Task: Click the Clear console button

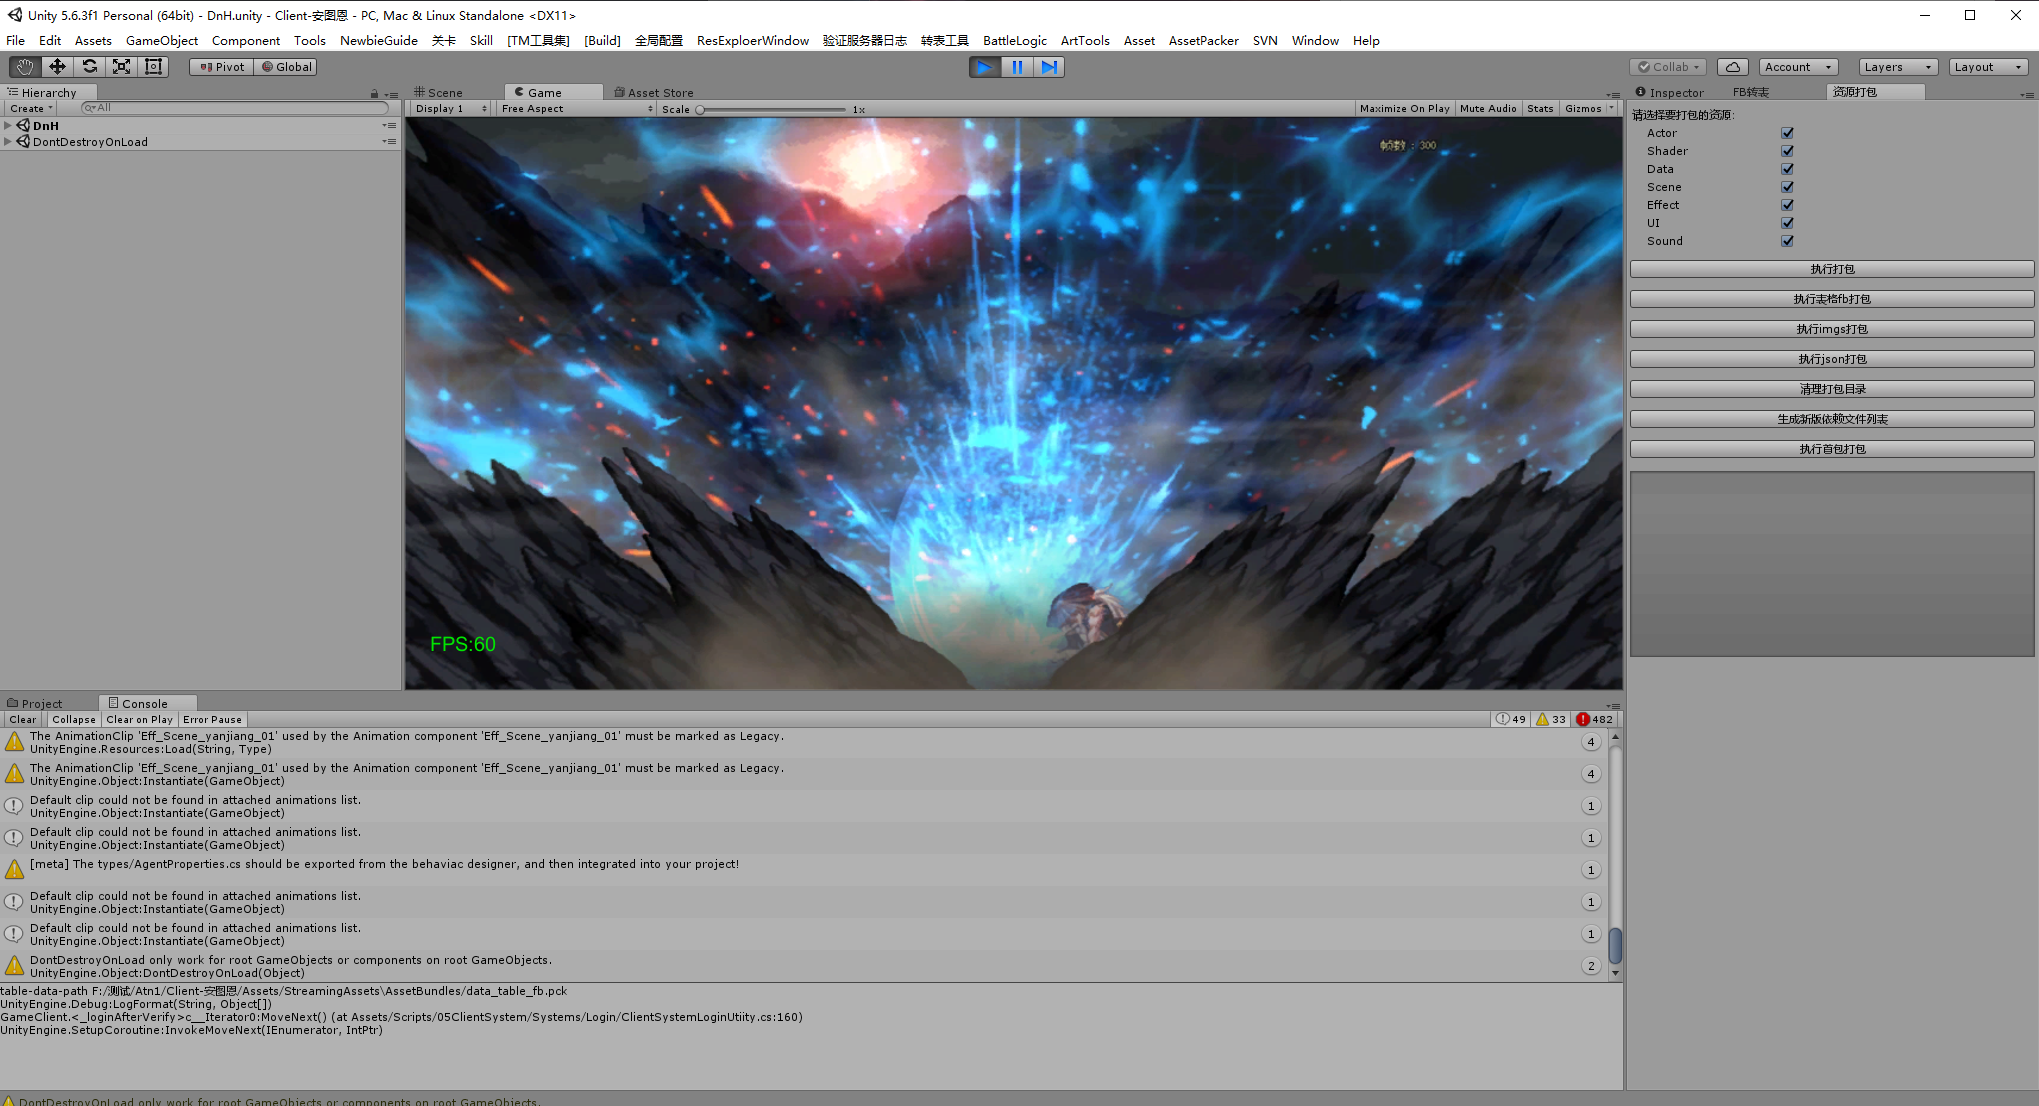Action: [23, 719]
